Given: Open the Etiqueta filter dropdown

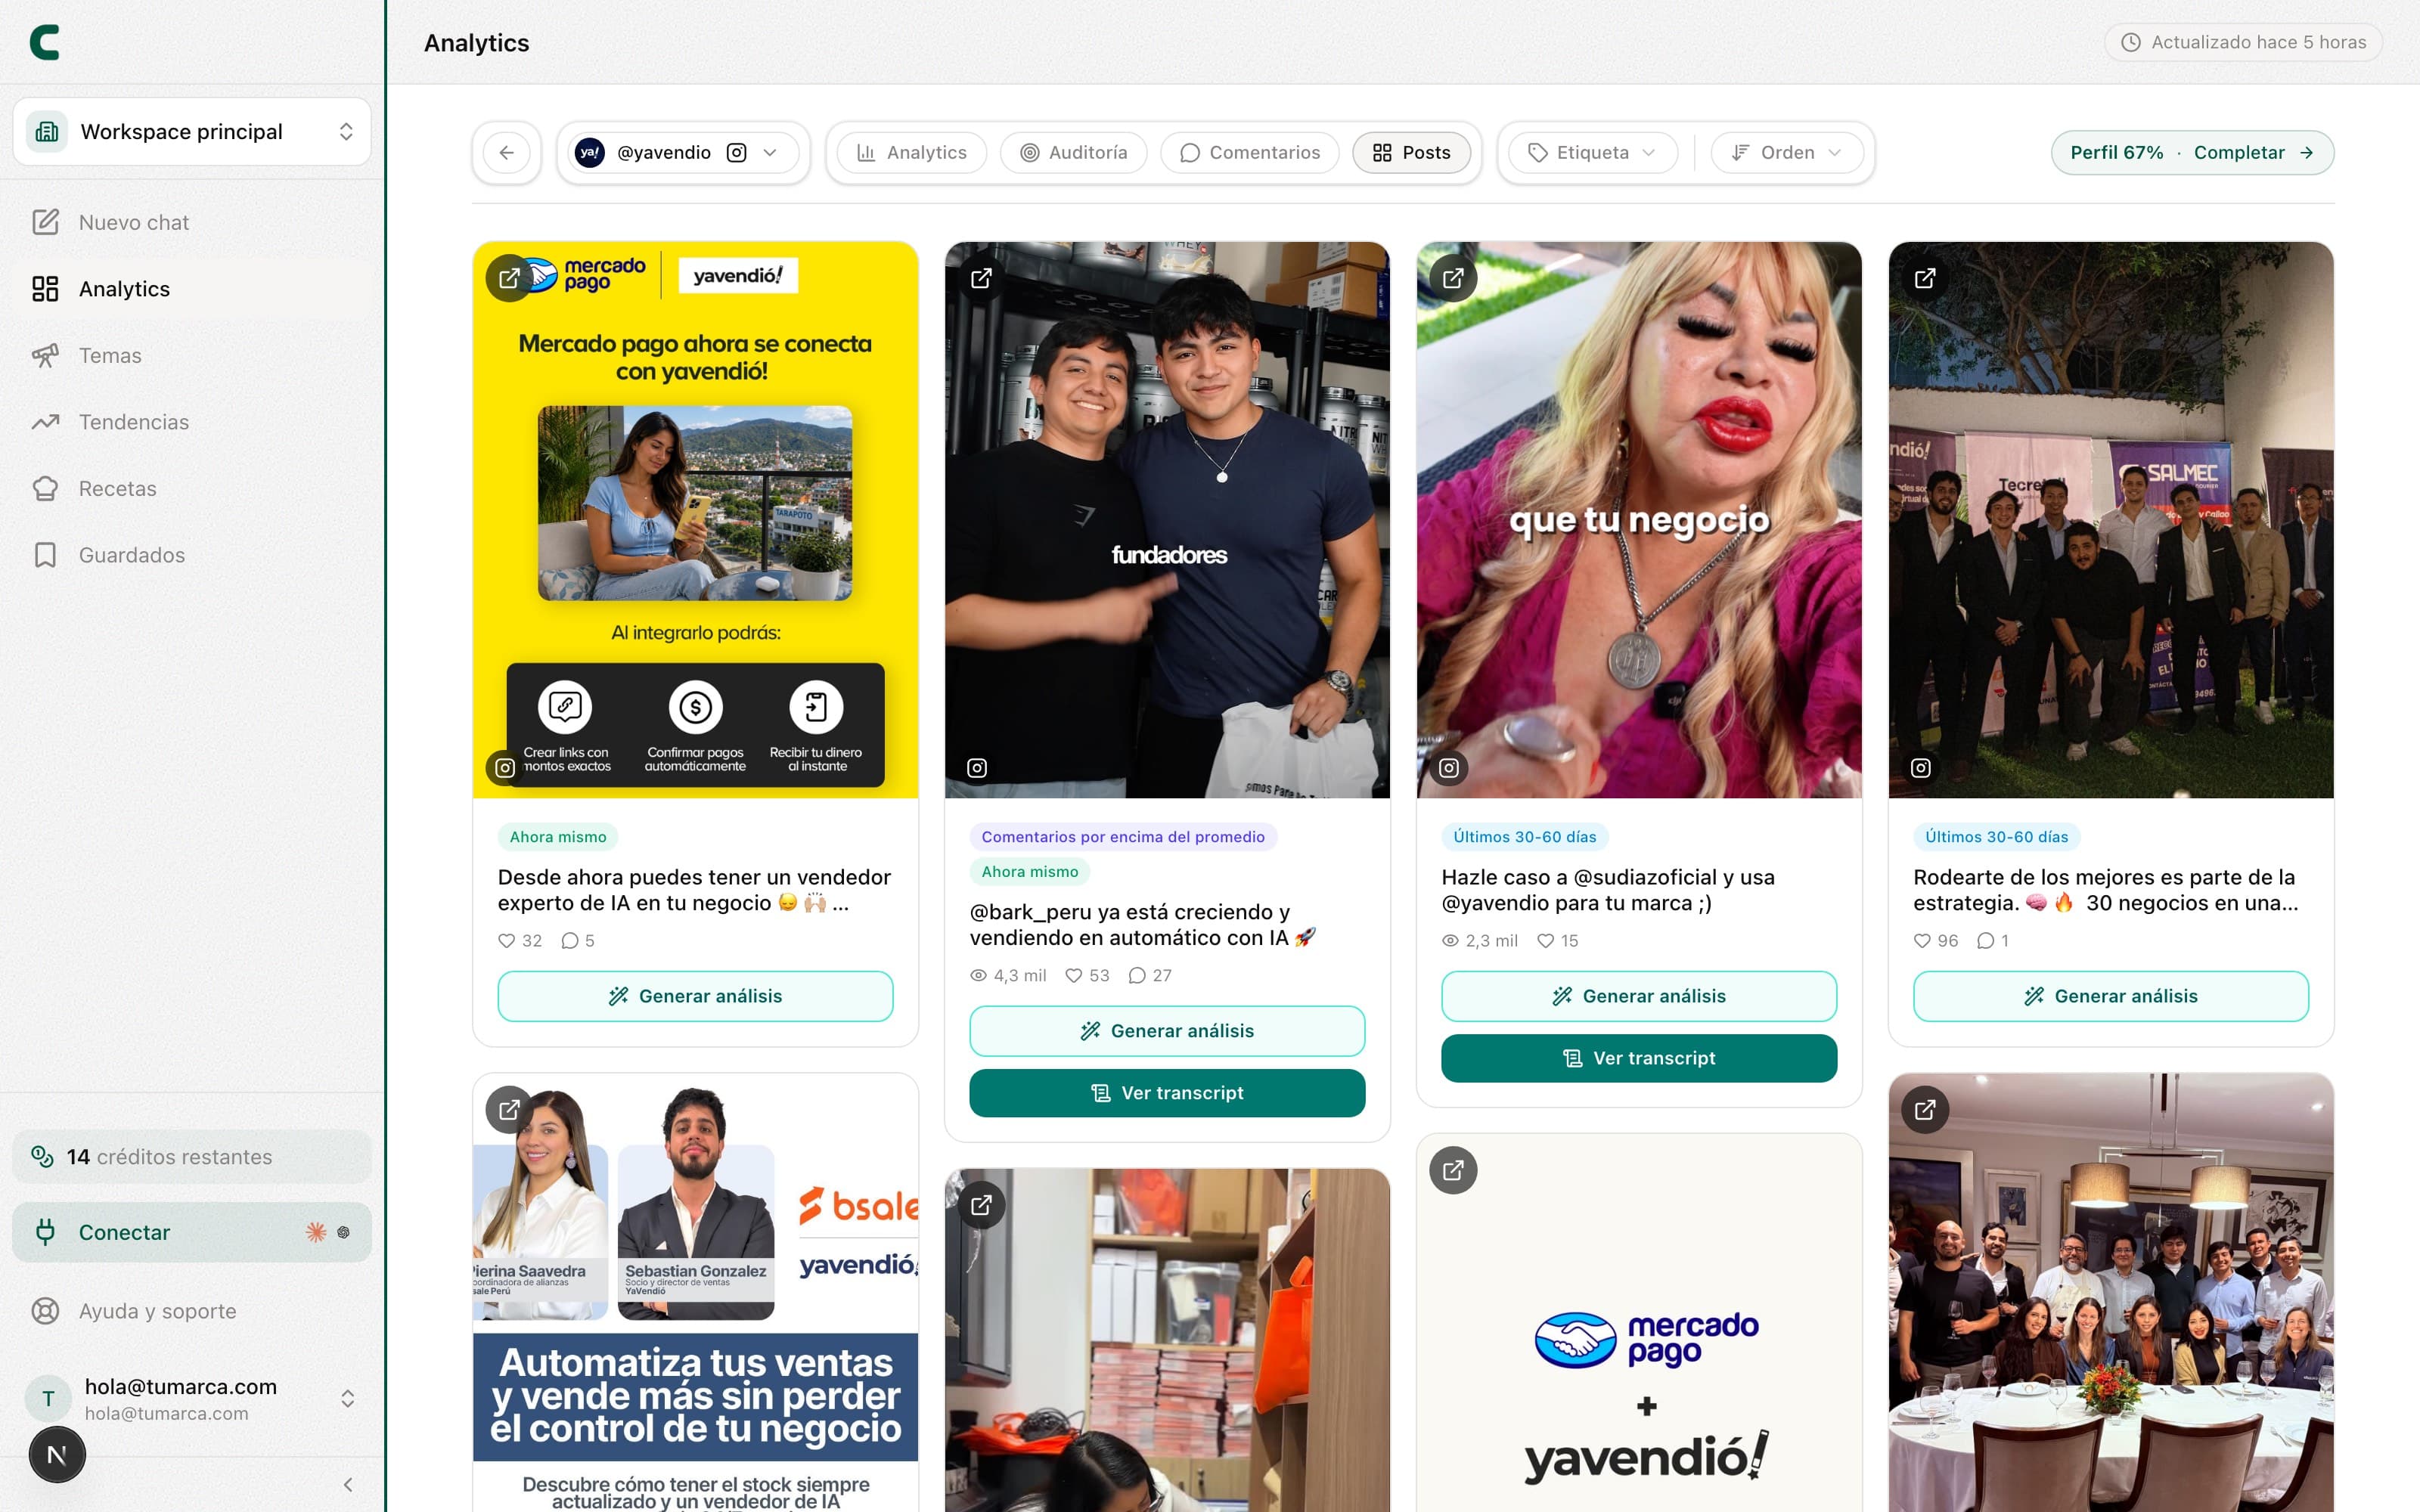Looking at the screenshot, I should click(1592, 153).
